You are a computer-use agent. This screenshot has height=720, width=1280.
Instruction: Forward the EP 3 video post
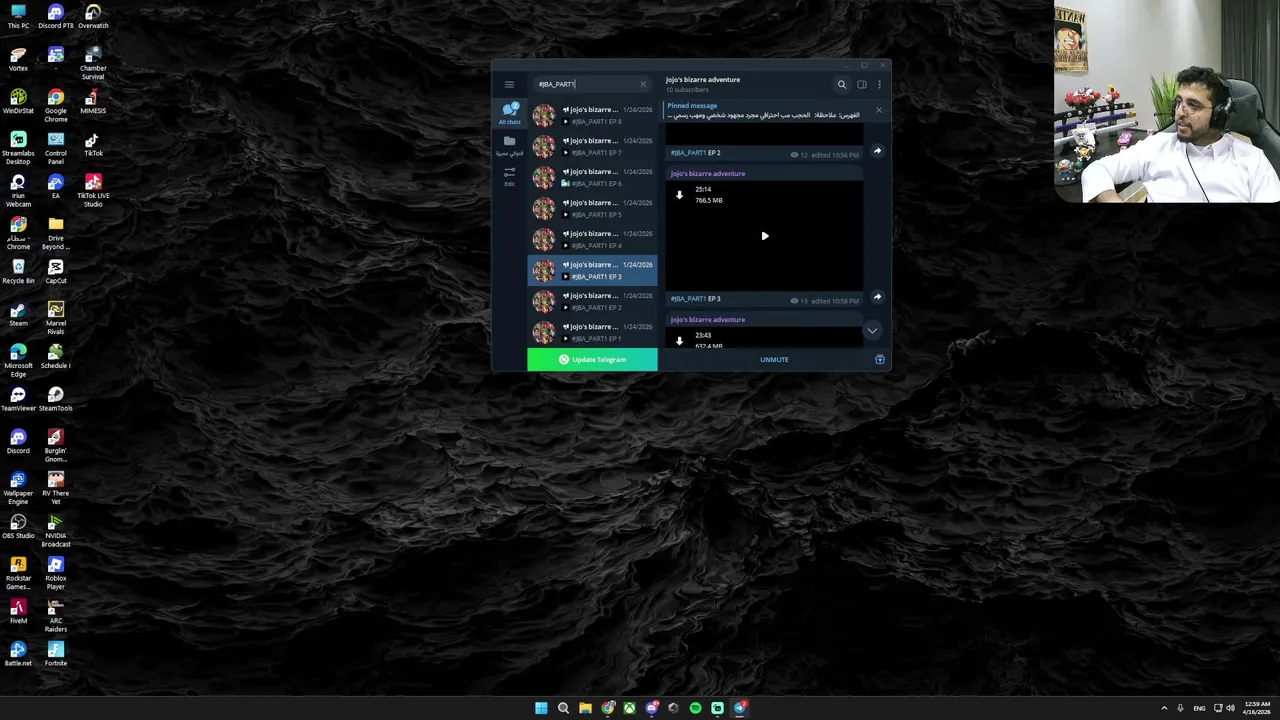coord(877,296)
